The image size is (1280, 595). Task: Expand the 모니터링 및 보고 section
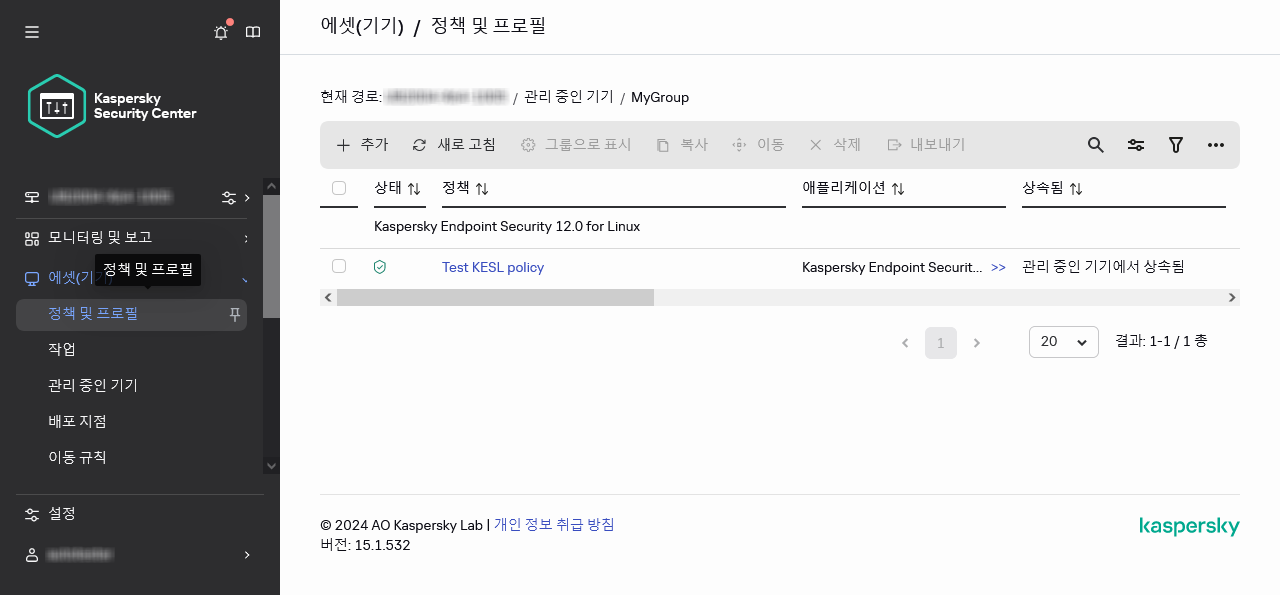(x=100, y=238)
